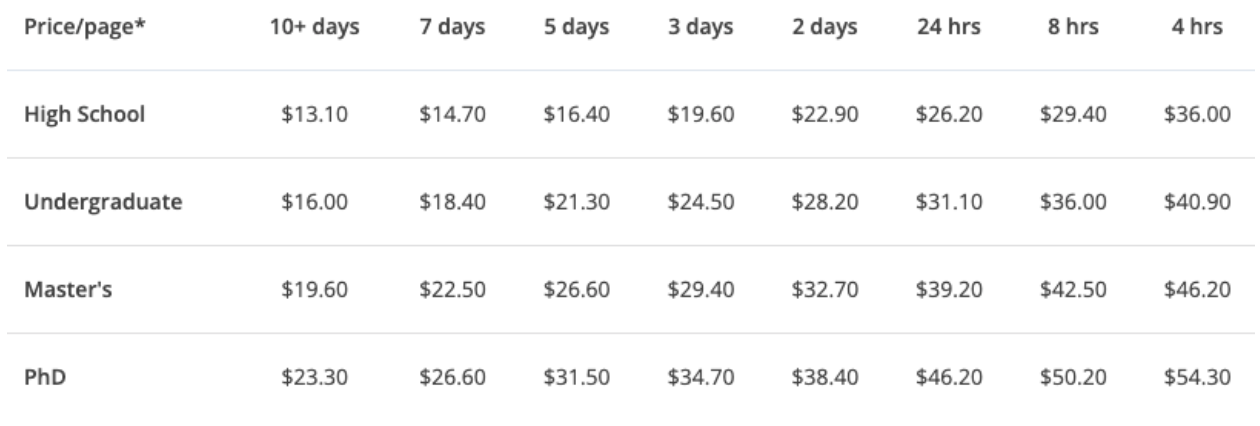Screen dimensions: 1260x426
Task: Select Undergraduate 7 days price $18.40
Action: (454, 203)
